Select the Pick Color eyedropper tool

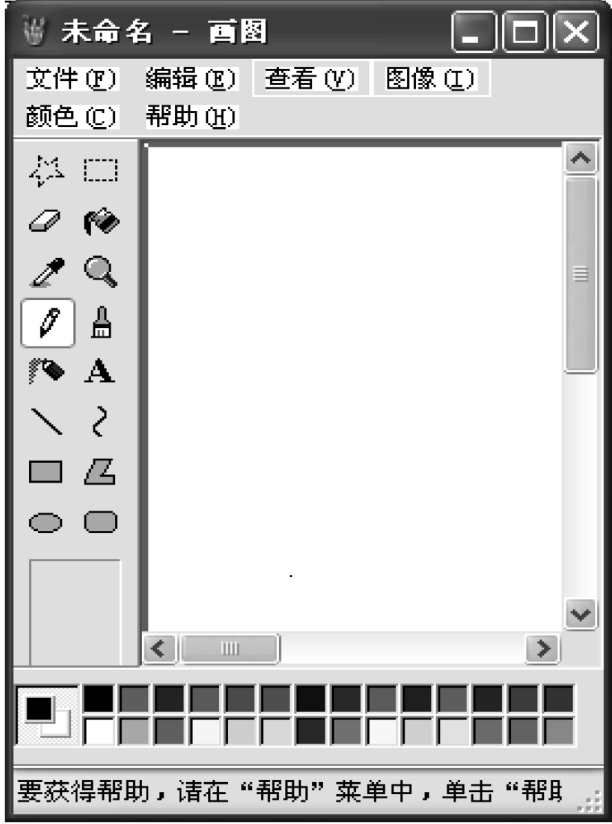click(47, 272)
